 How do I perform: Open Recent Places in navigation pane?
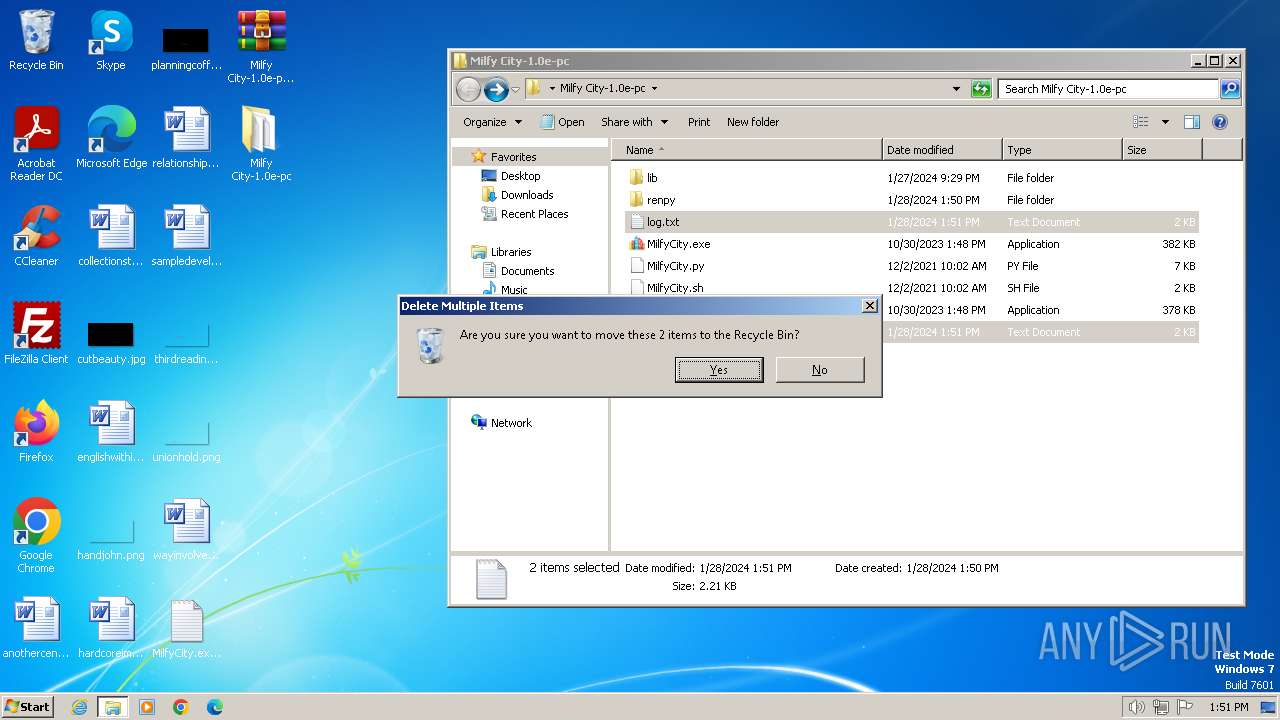(525, 214)
